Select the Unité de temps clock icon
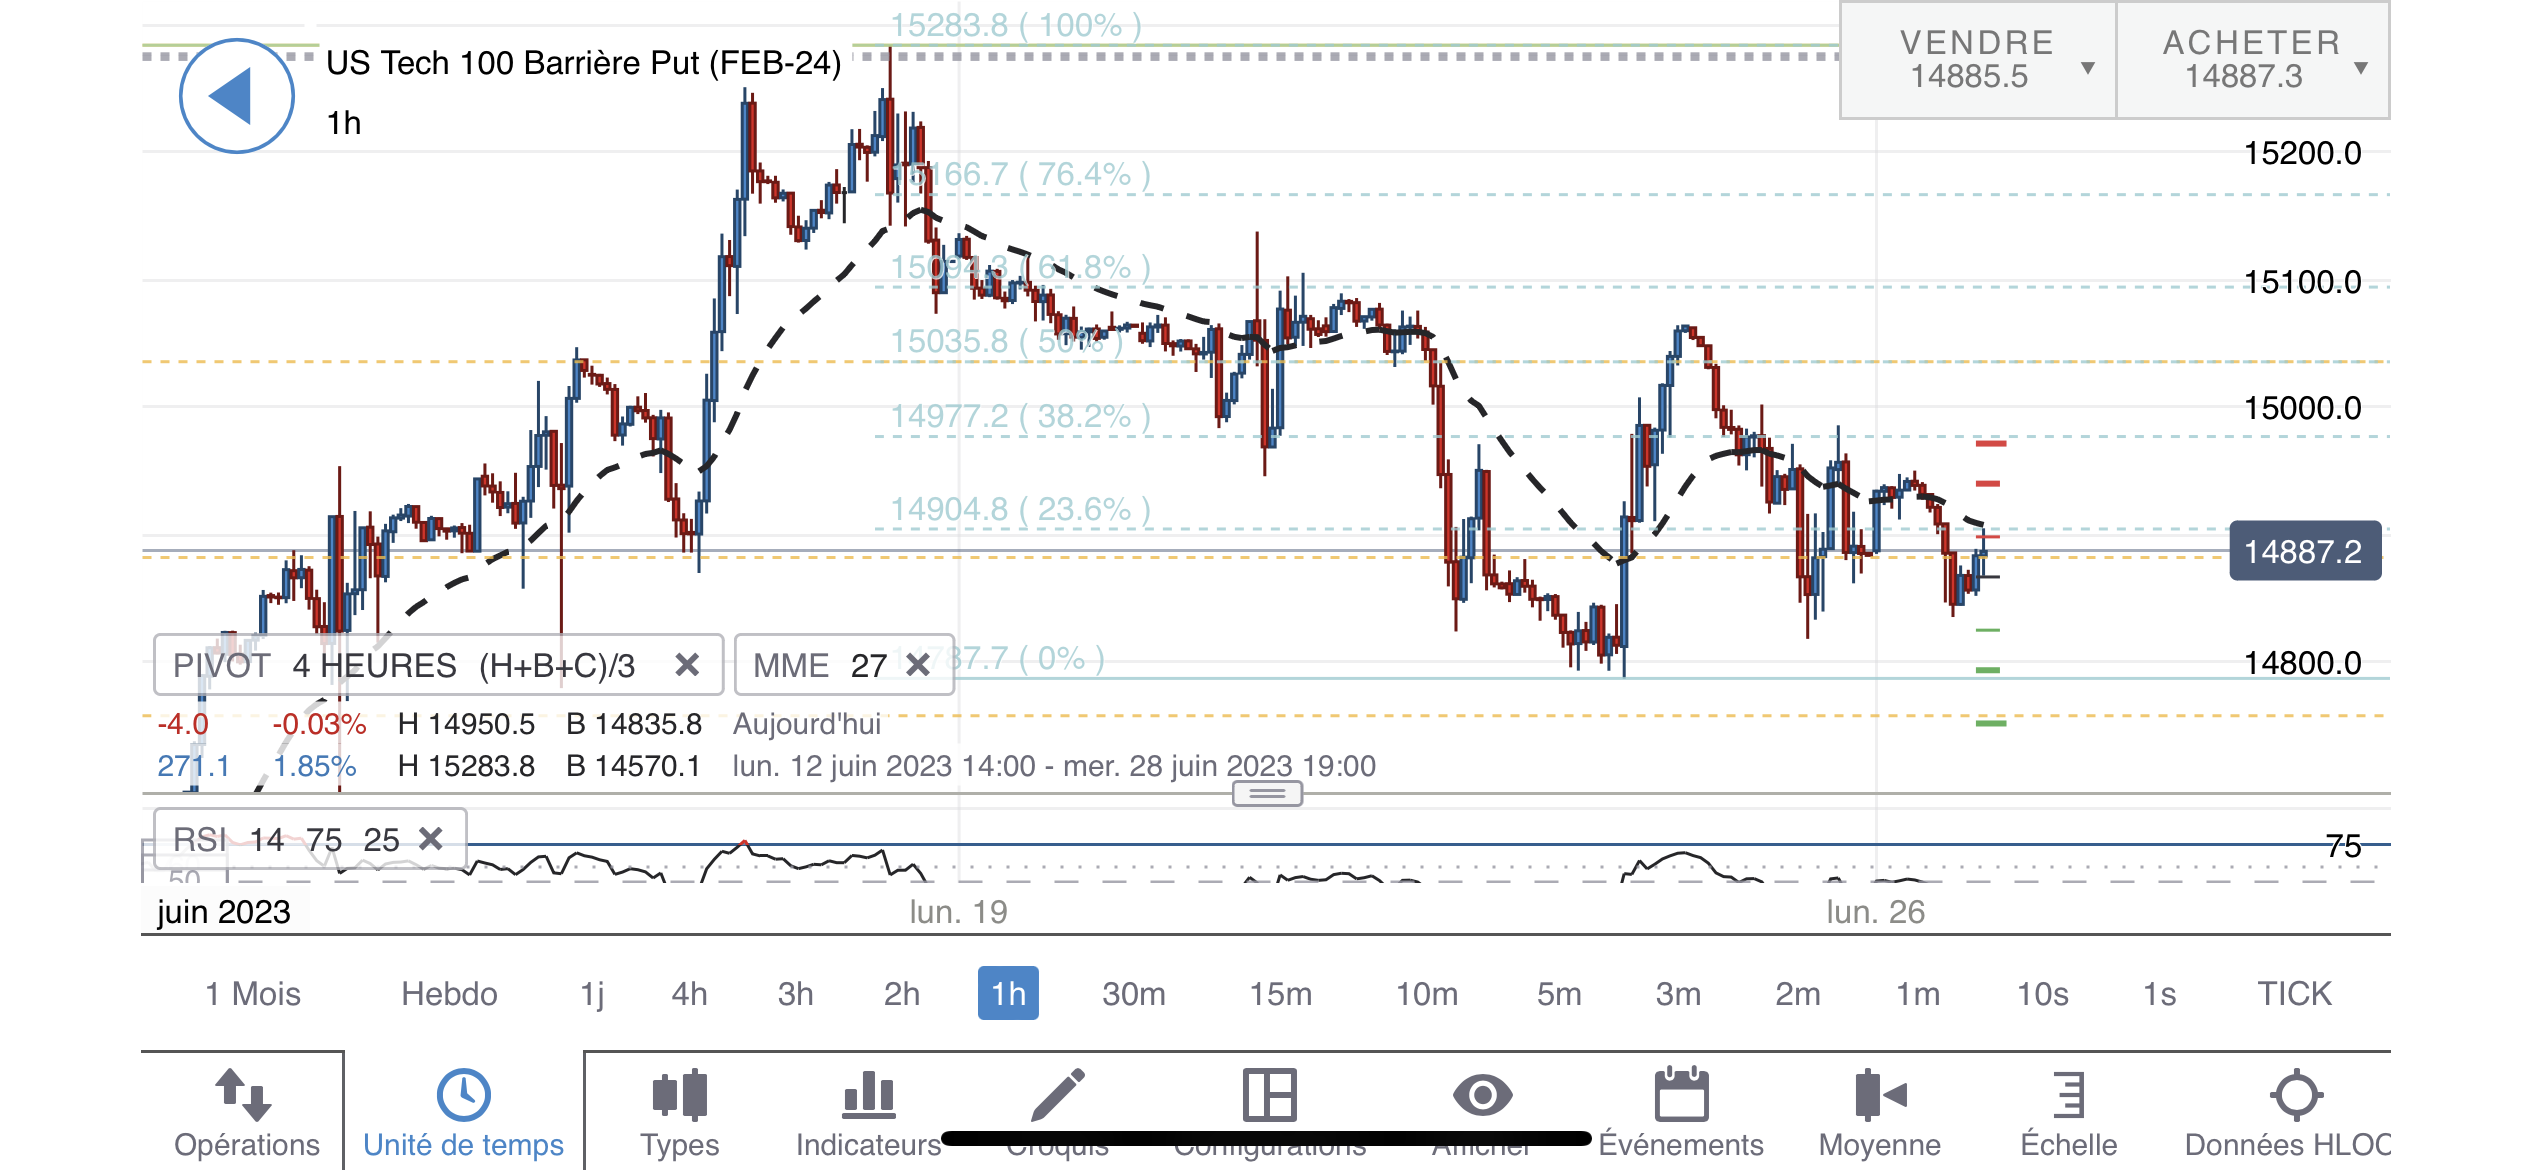The image size is (2532, 1170). pos(463,1095)
